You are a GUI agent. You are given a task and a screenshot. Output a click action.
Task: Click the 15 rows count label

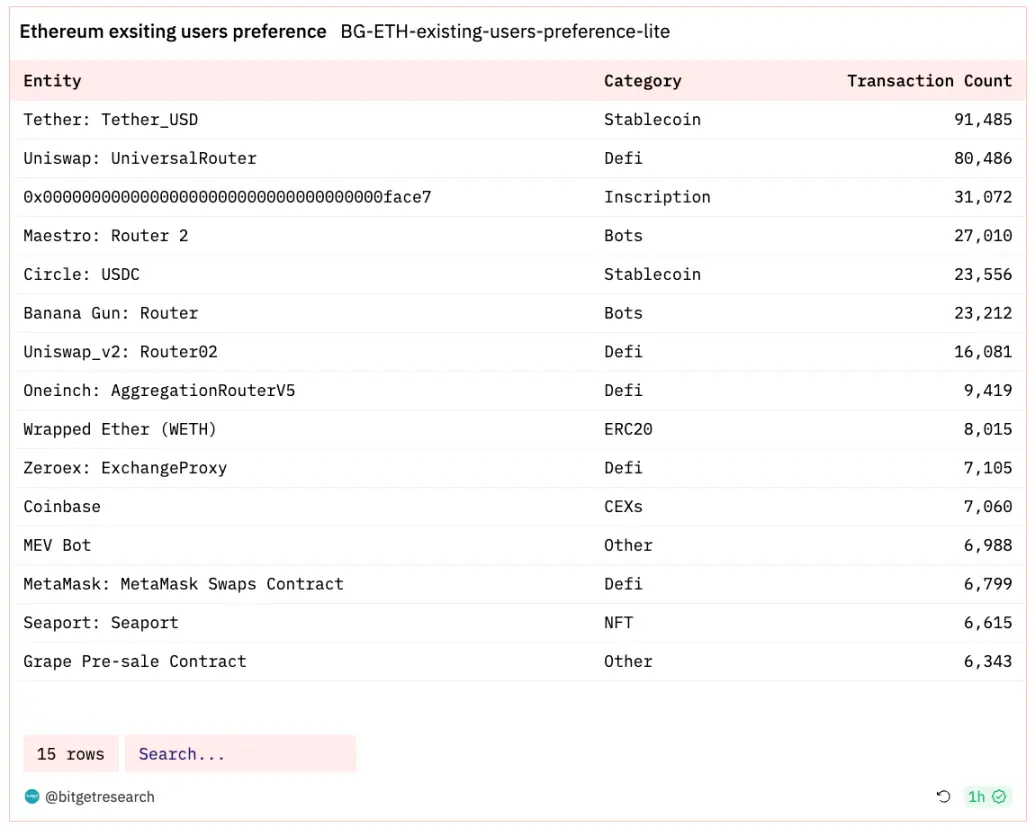[70, 754]
